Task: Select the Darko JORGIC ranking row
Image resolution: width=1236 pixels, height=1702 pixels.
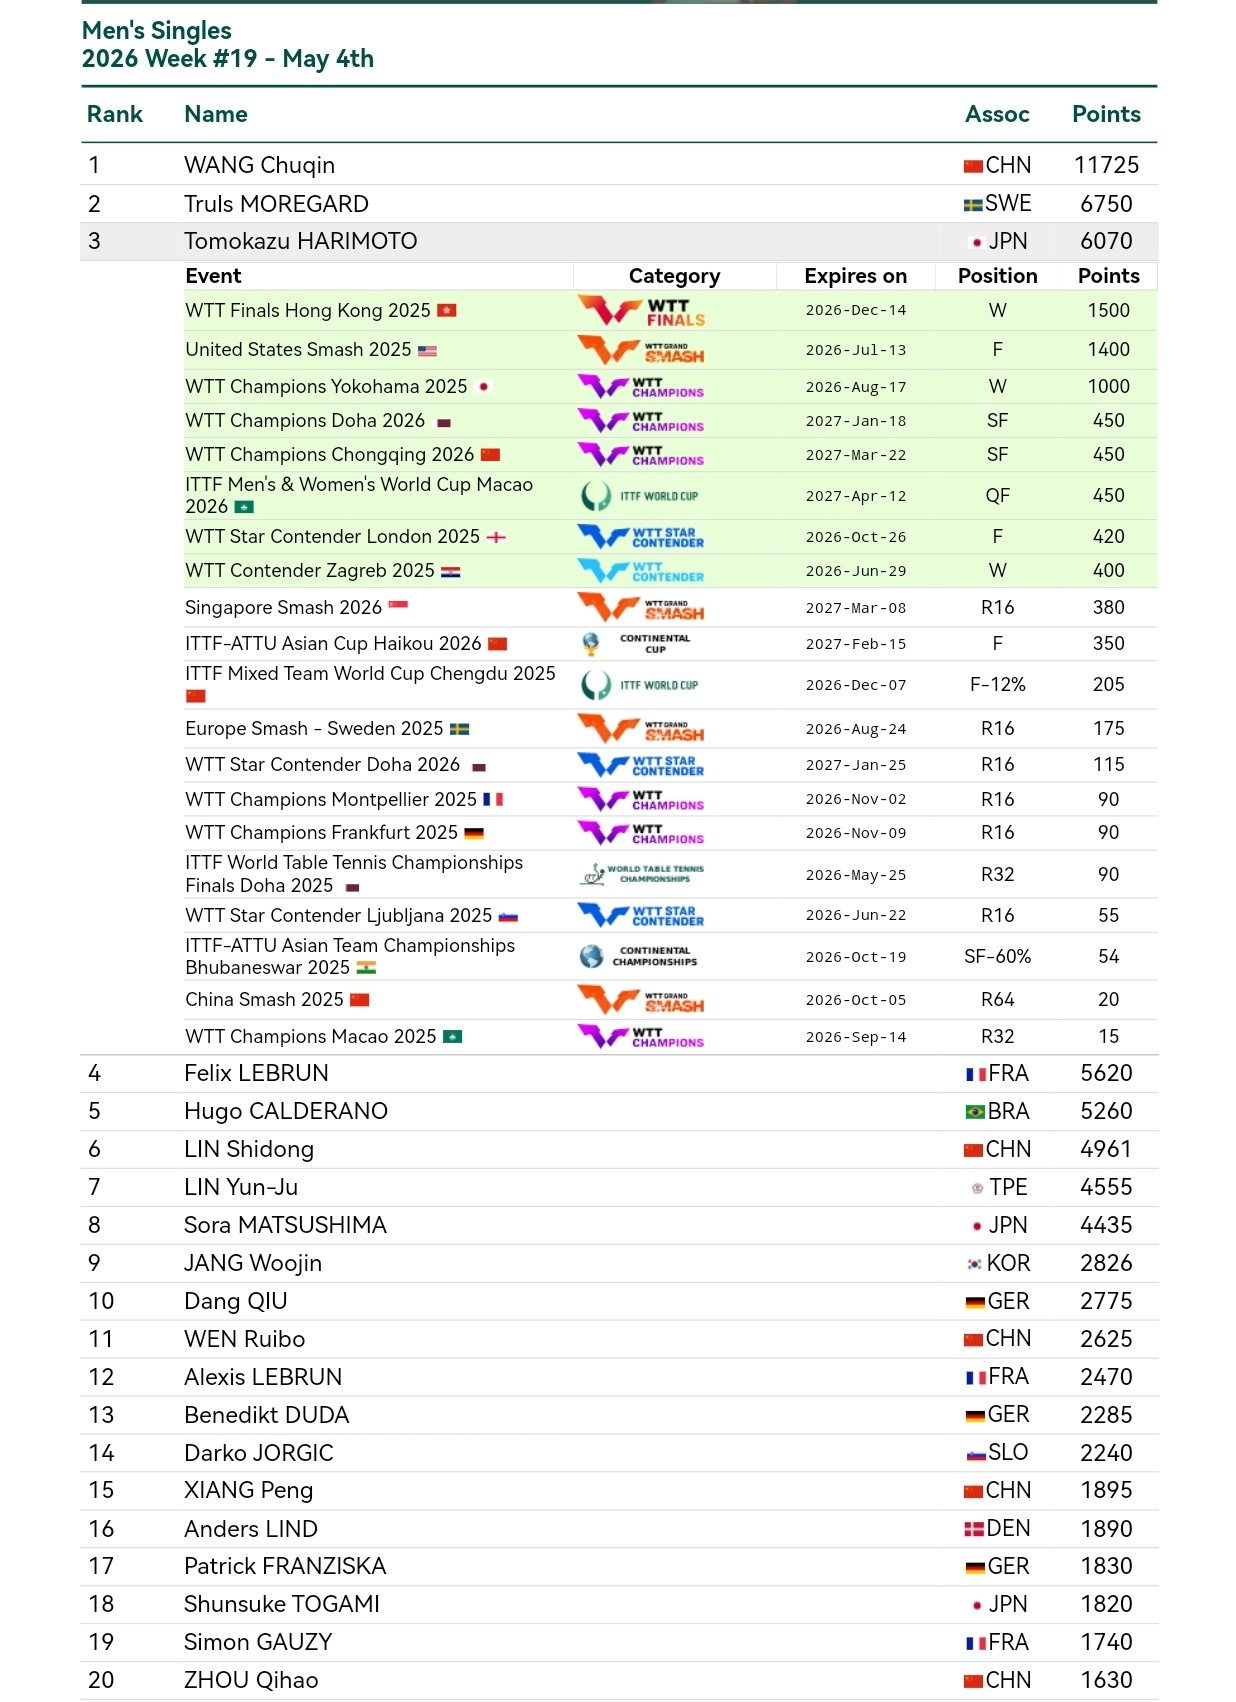Action: [619, 1454]
